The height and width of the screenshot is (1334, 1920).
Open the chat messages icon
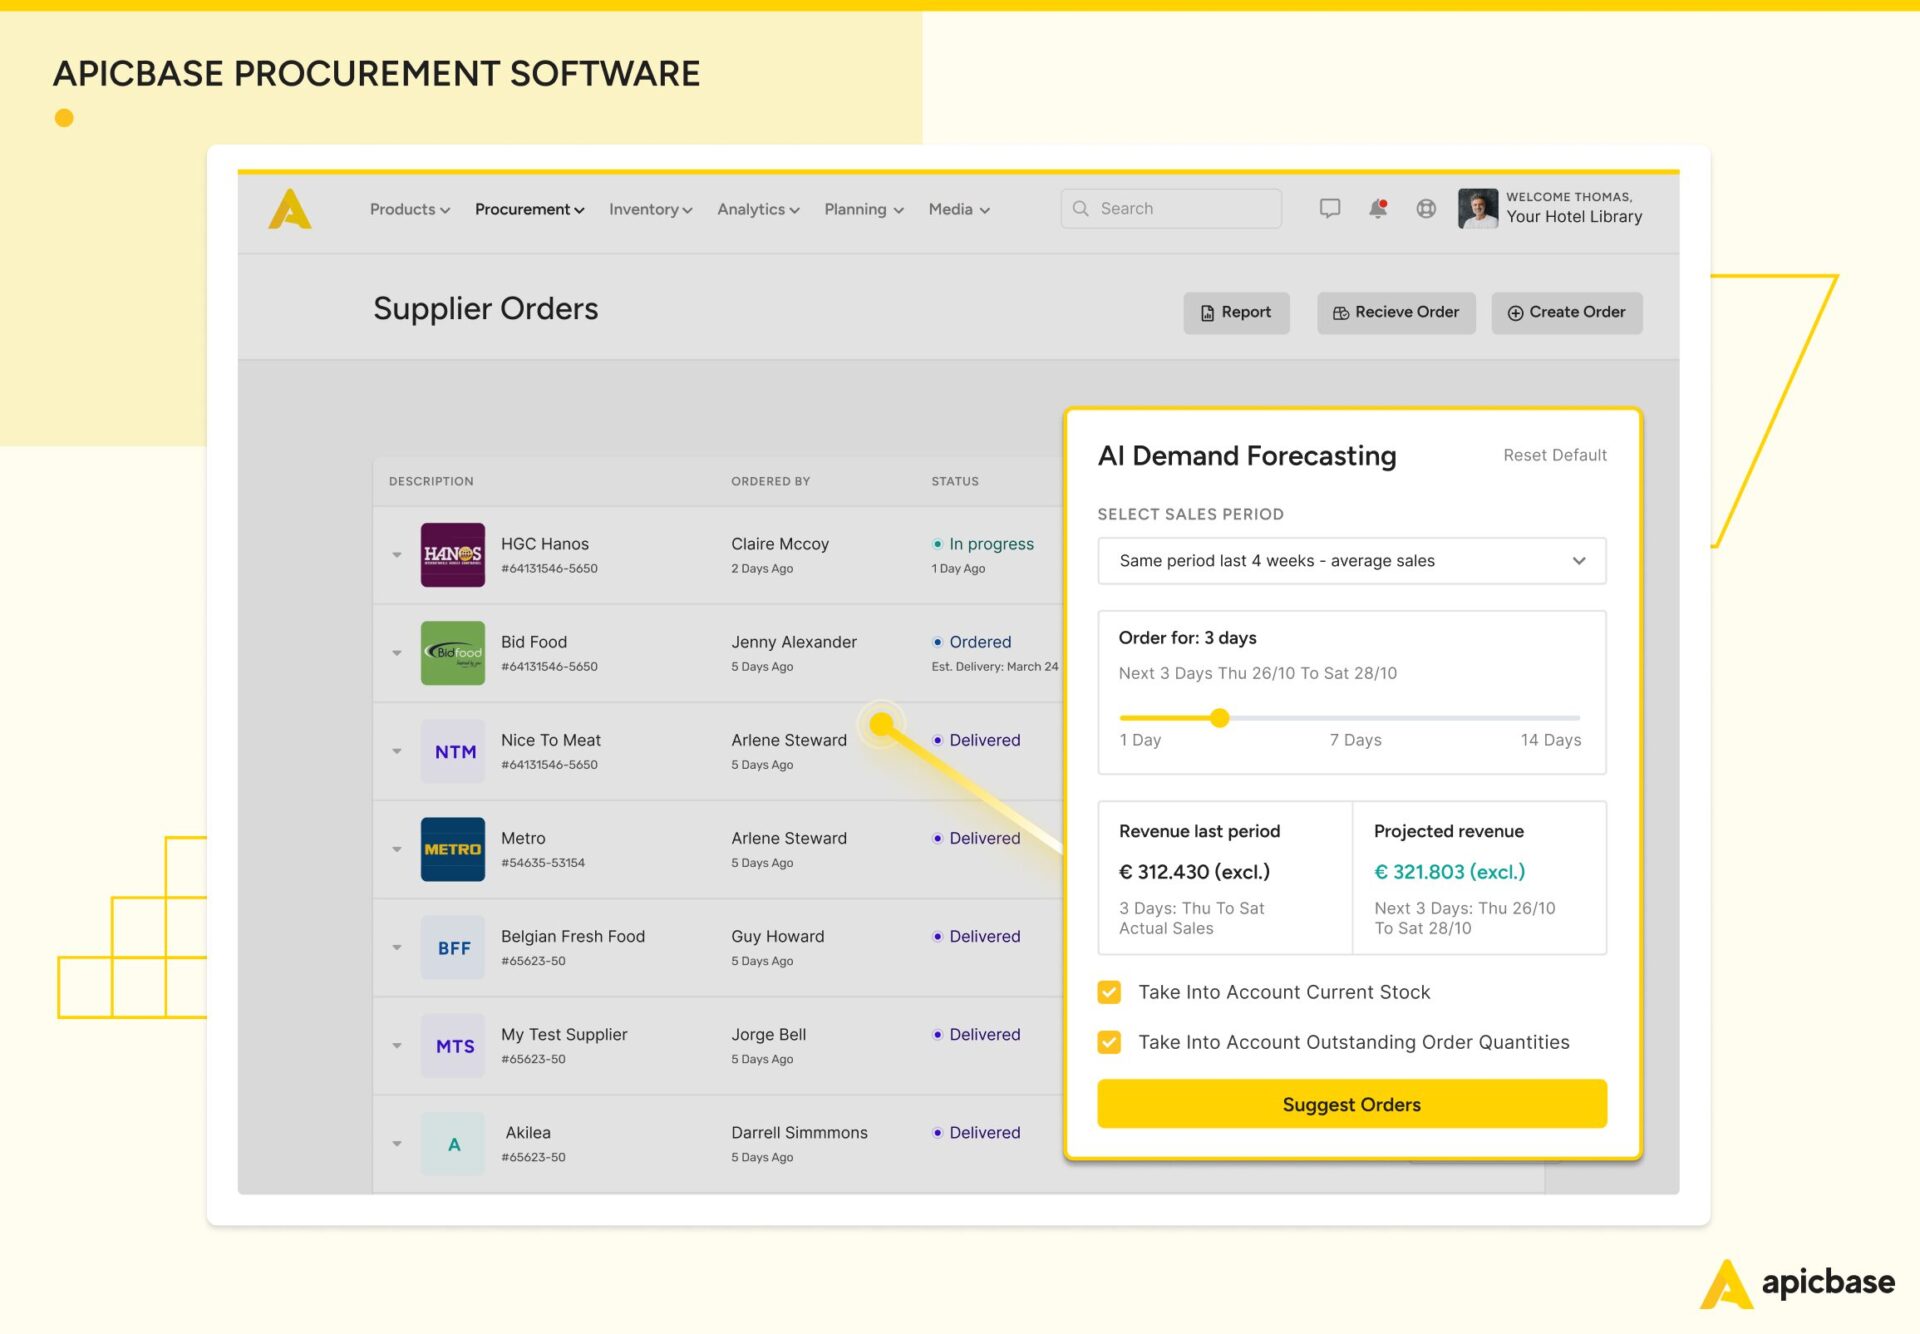coord(1330,208)
